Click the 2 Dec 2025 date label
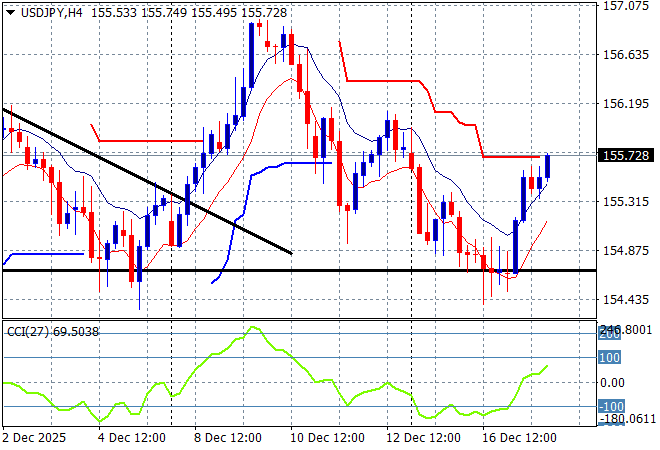 pos(34,438)
